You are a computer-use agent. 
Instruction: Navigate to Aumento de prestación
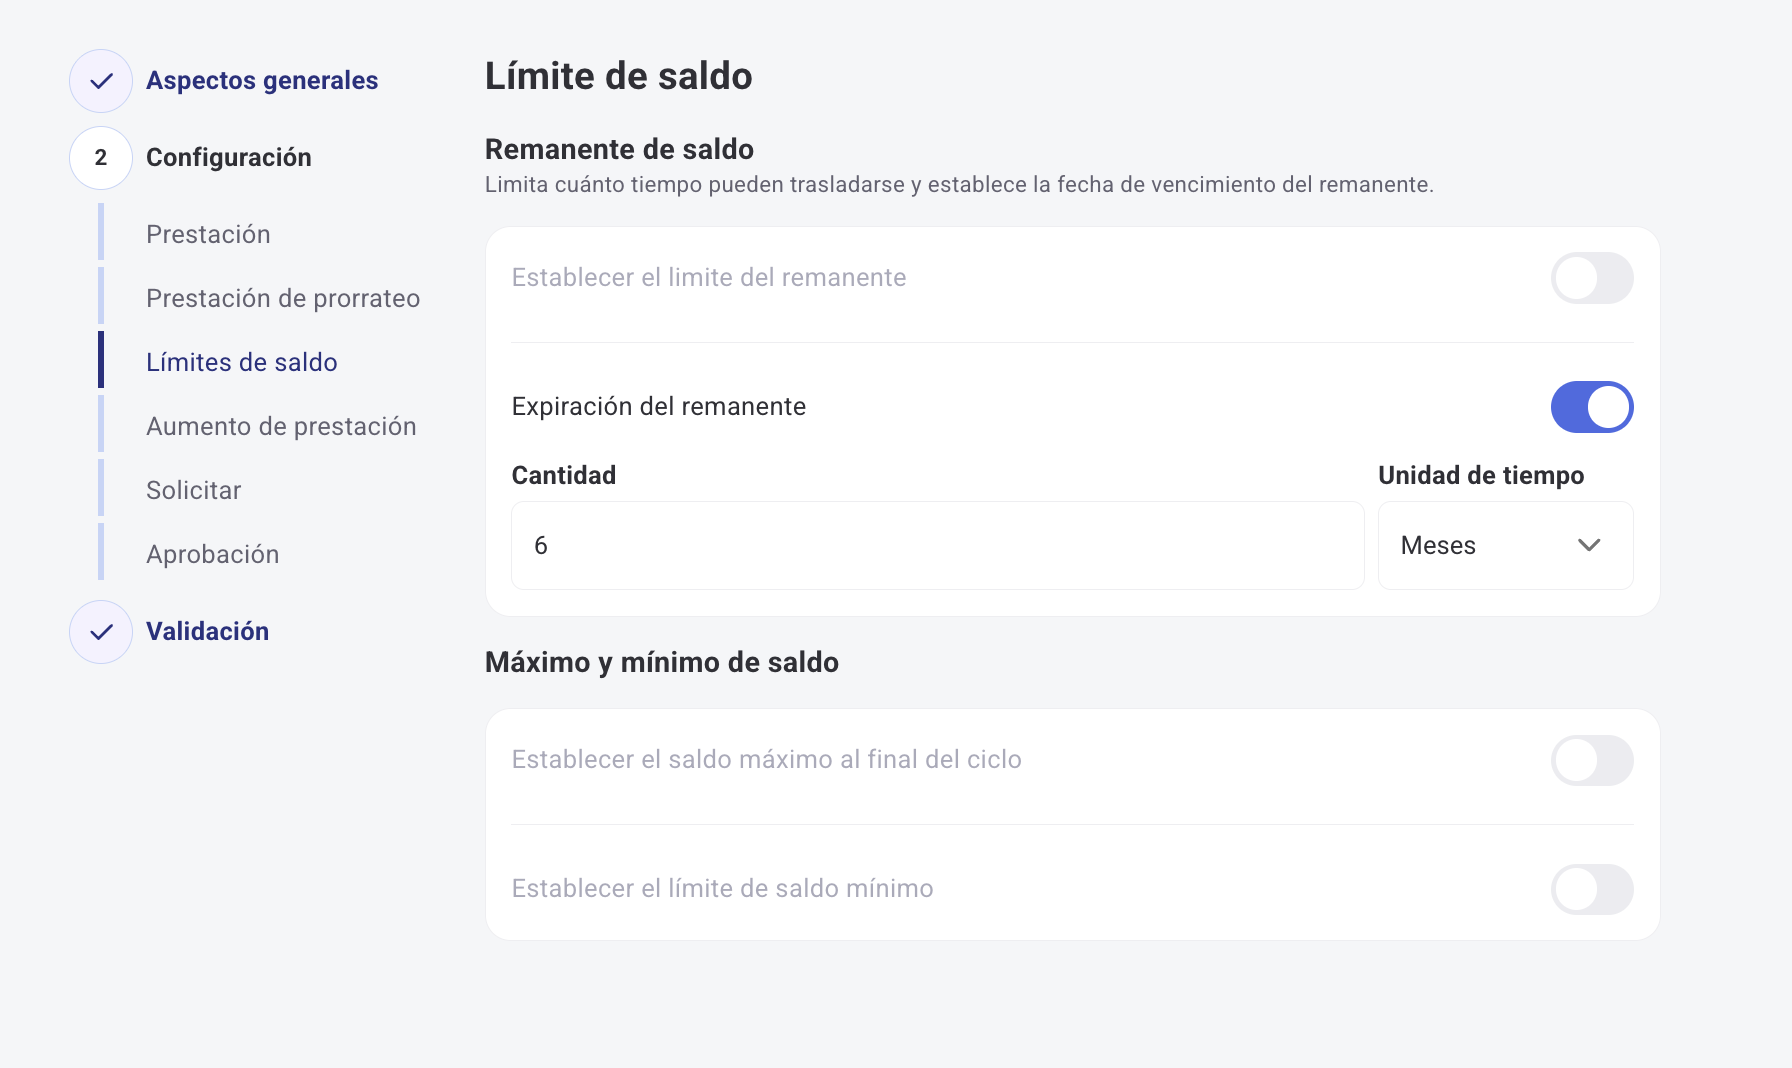pyautogui.click(x=281, y=426)
